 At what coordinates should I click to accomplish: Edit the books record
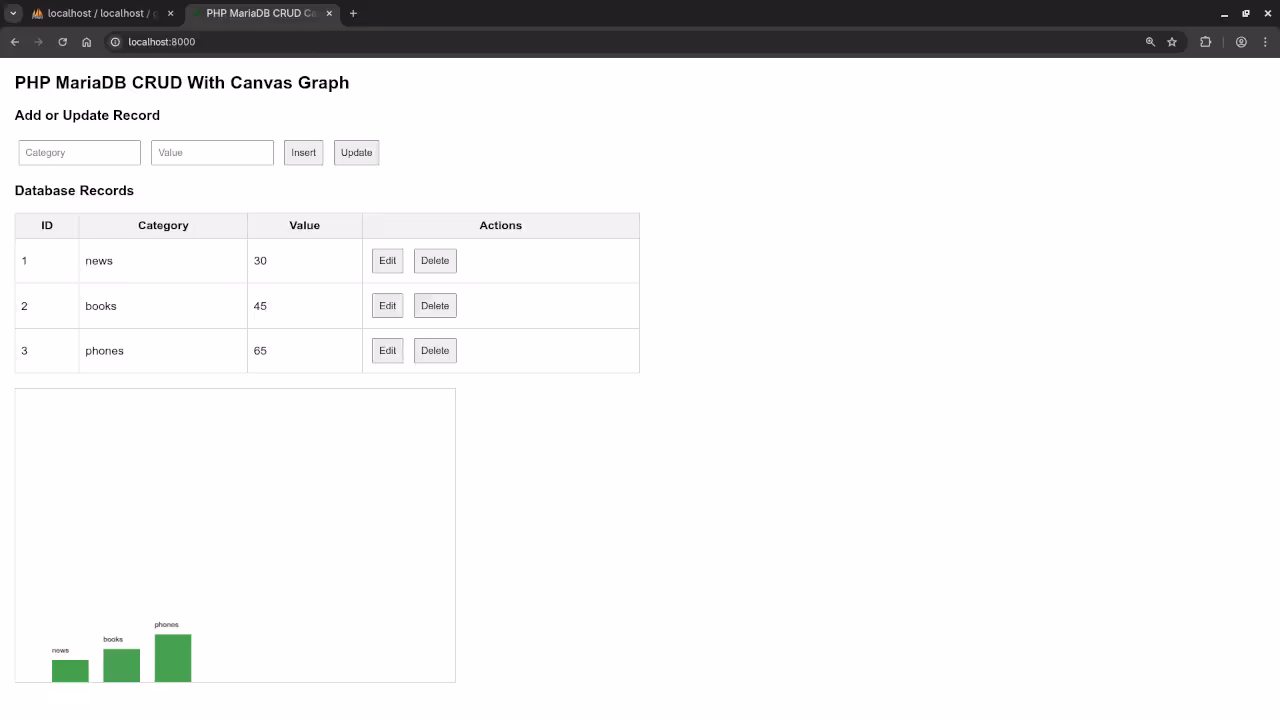387,305
